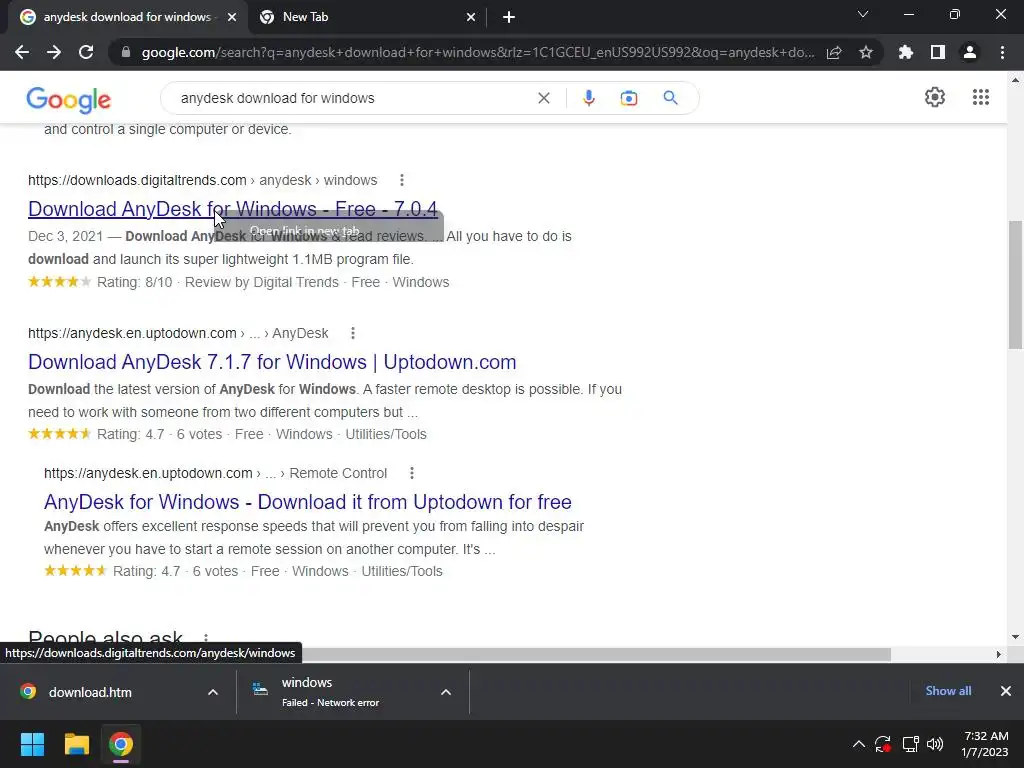Viewport: 1024px width, 768px height.
Task: Run the search with the magnifier icon
Action: 671,98
